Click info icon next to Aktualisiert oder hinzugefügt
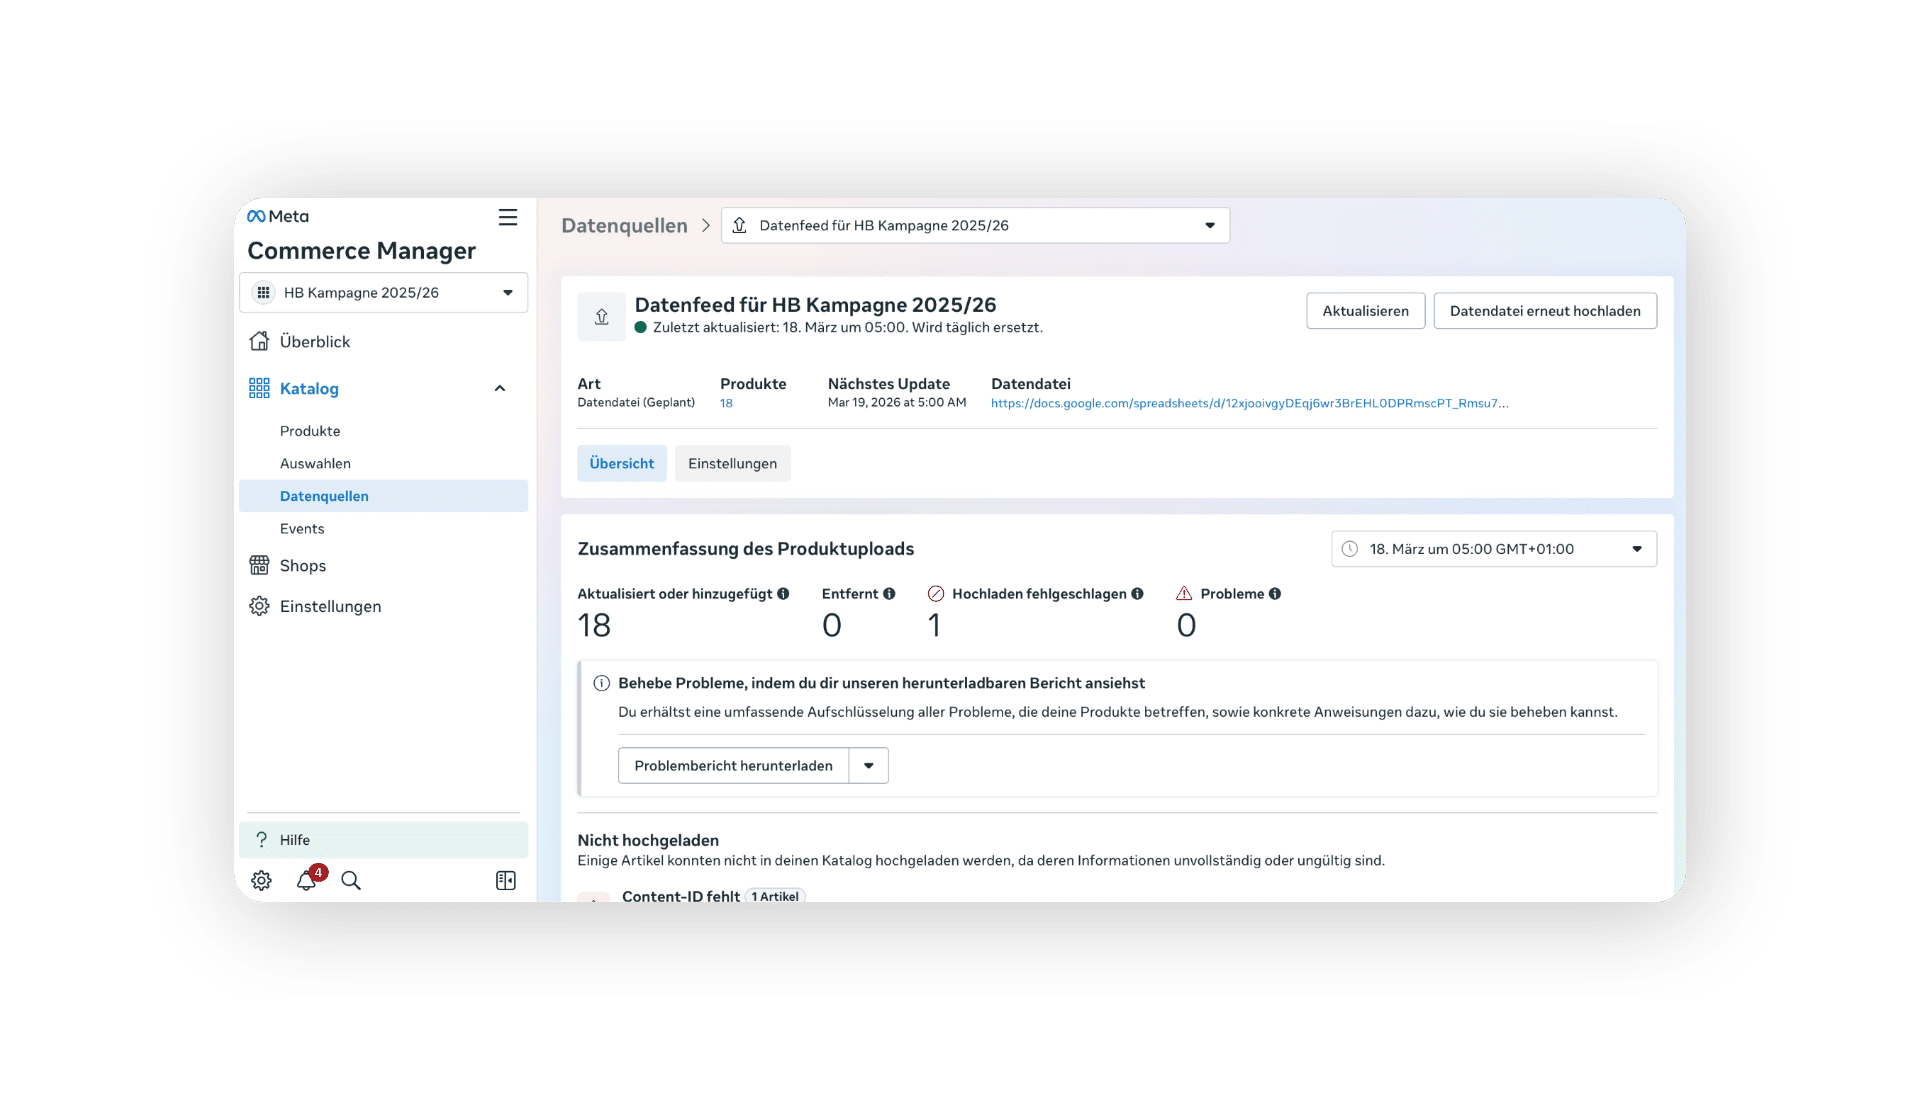1920x1100 pixels. 783,594
